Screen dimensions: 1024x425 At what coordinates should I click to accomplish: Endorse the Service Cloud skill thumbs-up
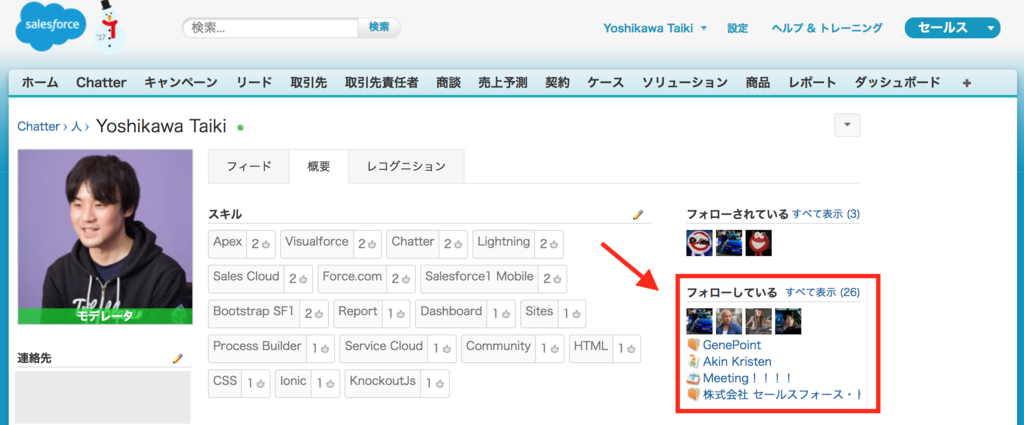pyautogui.click(x=446, y=349)
